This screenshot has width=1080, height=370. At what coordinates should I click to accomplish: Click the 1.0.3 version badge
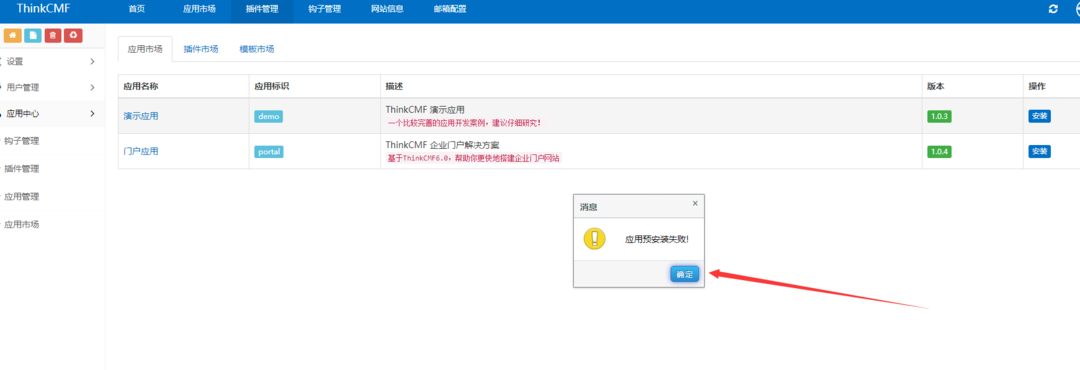[939, 116]
